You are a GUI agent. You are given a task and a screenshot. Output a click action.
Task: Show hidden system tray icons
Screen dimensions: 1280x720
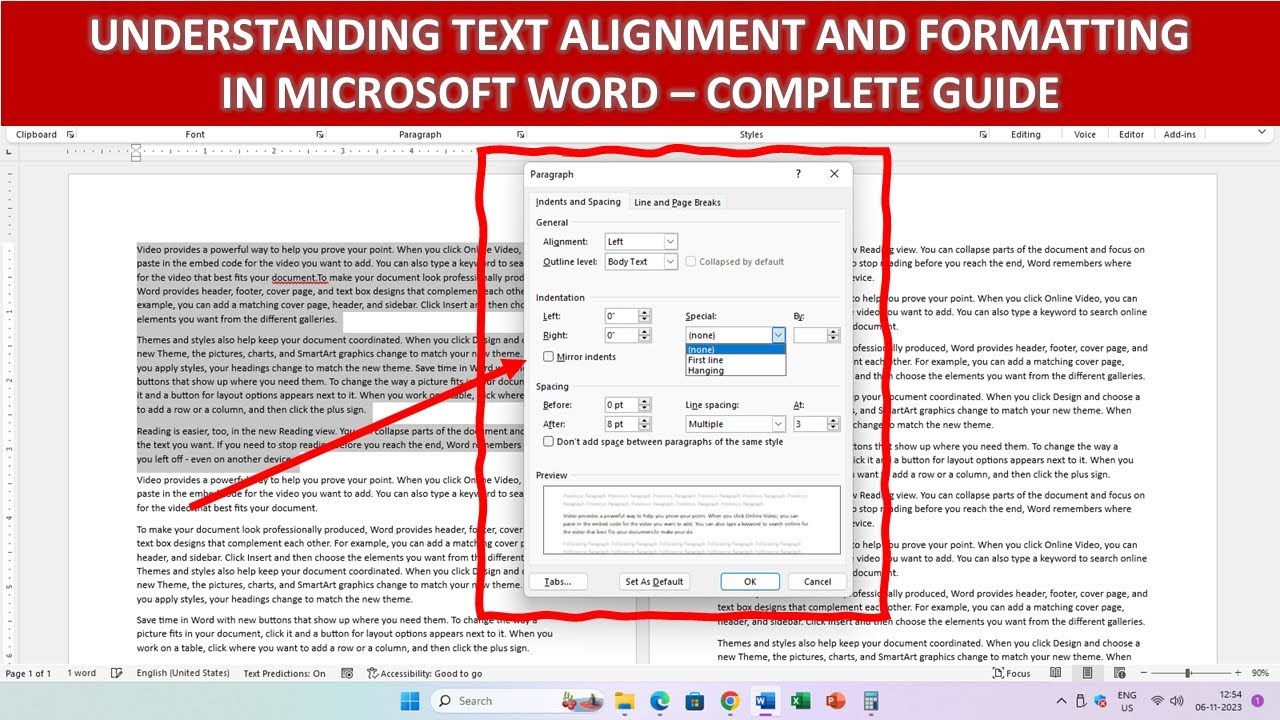[x=1062, y=701]
